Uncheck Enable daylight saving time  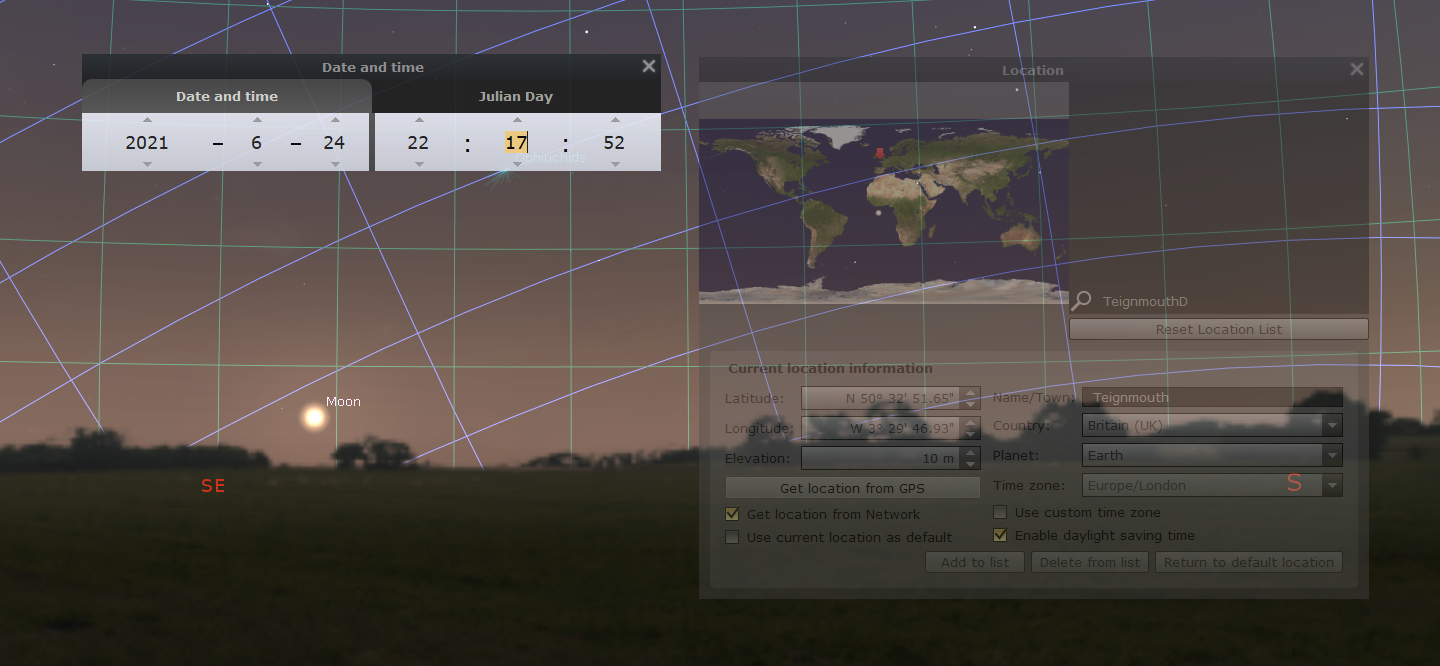1000,535
